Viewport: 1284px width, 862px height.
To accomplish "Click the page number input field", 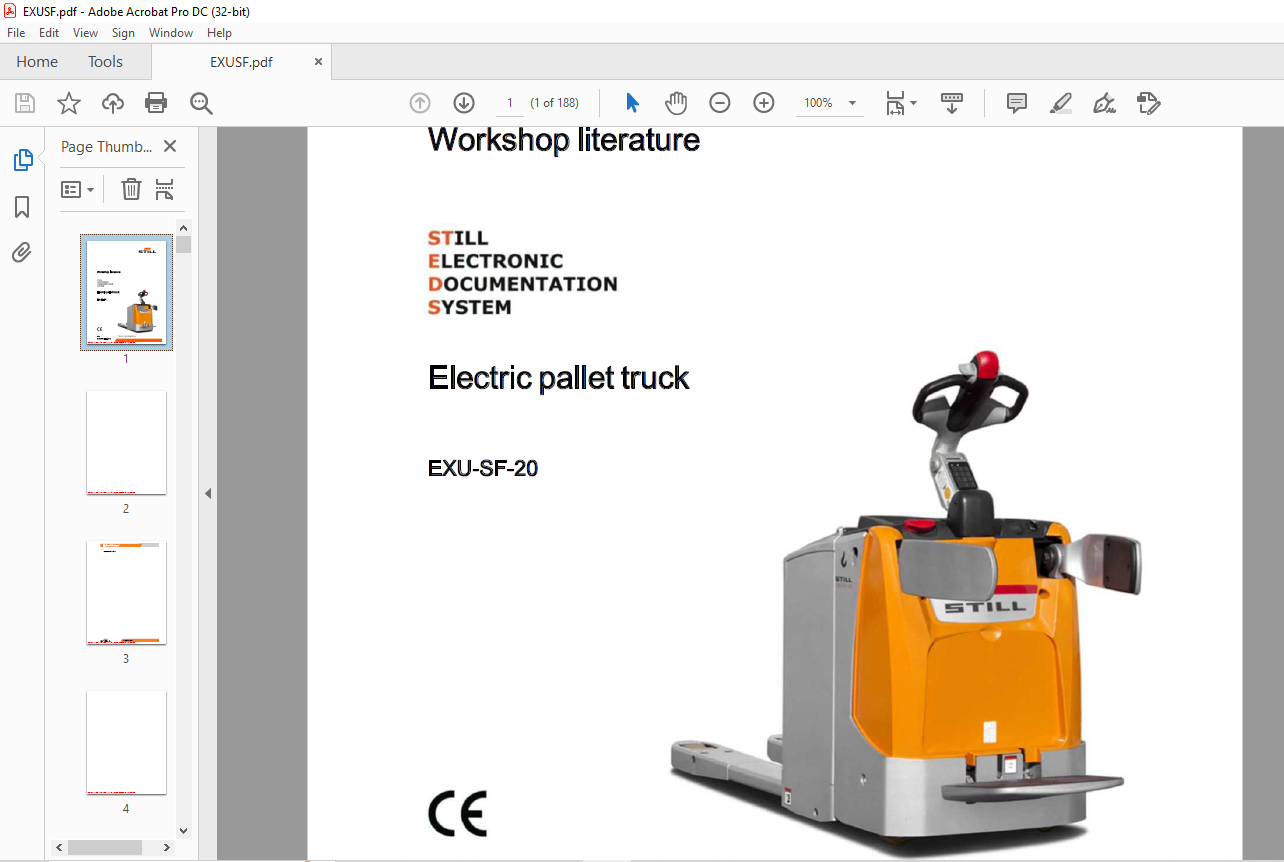I will [x=510, y=103].
